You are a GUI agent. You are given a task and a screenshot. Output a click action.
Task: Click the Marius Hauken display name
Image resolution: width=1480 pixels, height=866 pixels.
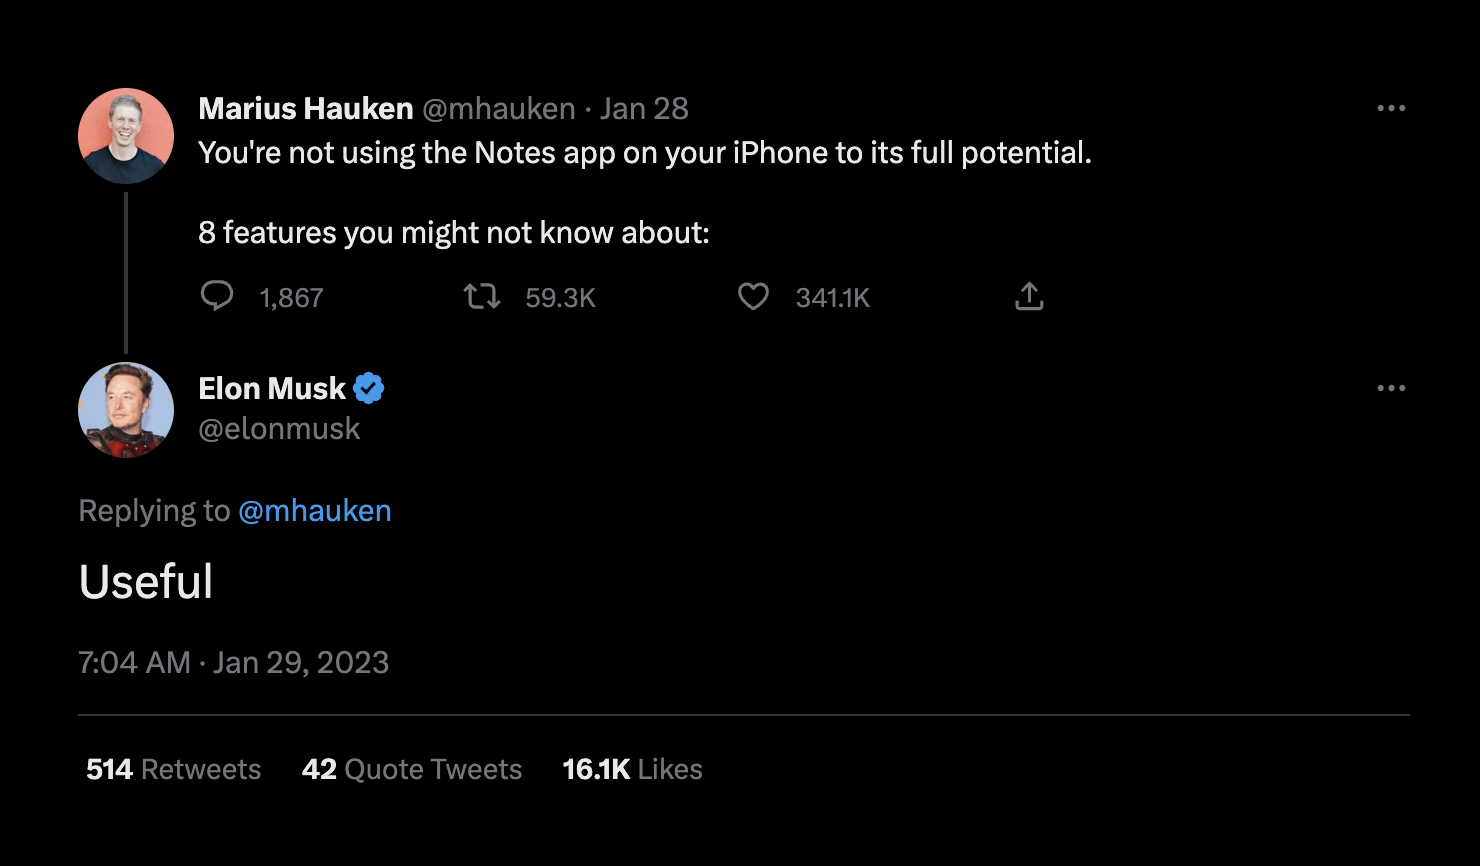pos(305,108)
